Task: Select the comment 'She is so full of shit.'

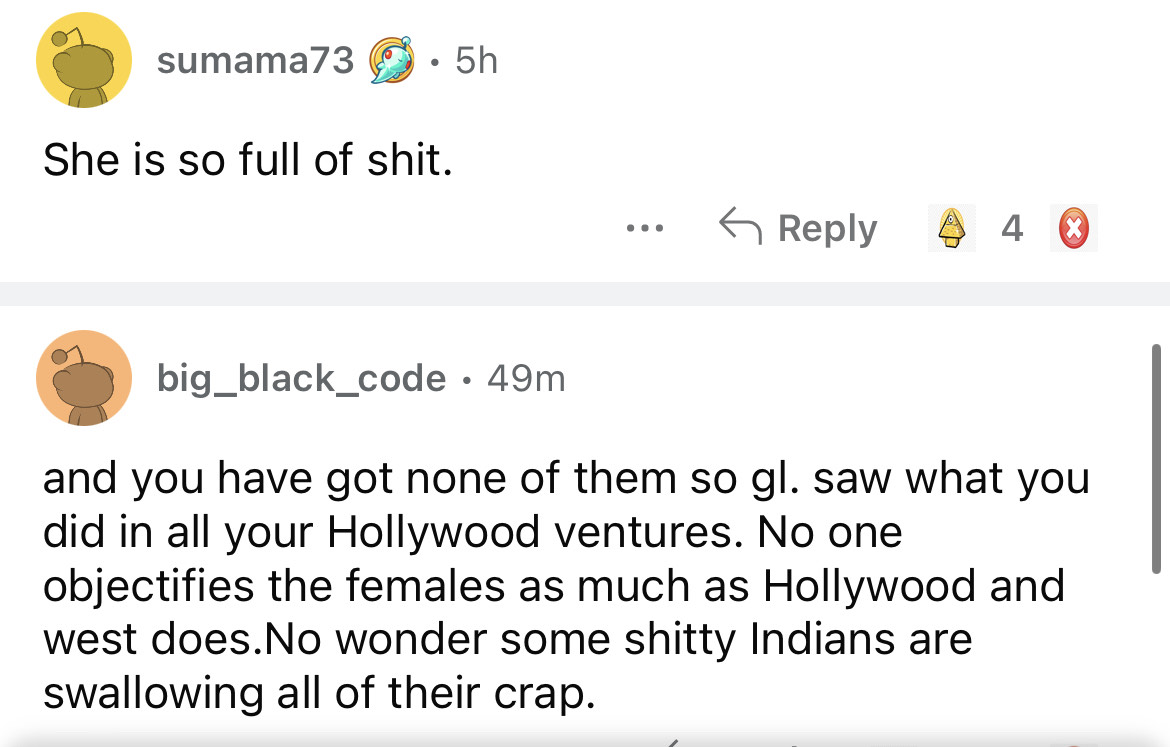Action: (248, 160)
